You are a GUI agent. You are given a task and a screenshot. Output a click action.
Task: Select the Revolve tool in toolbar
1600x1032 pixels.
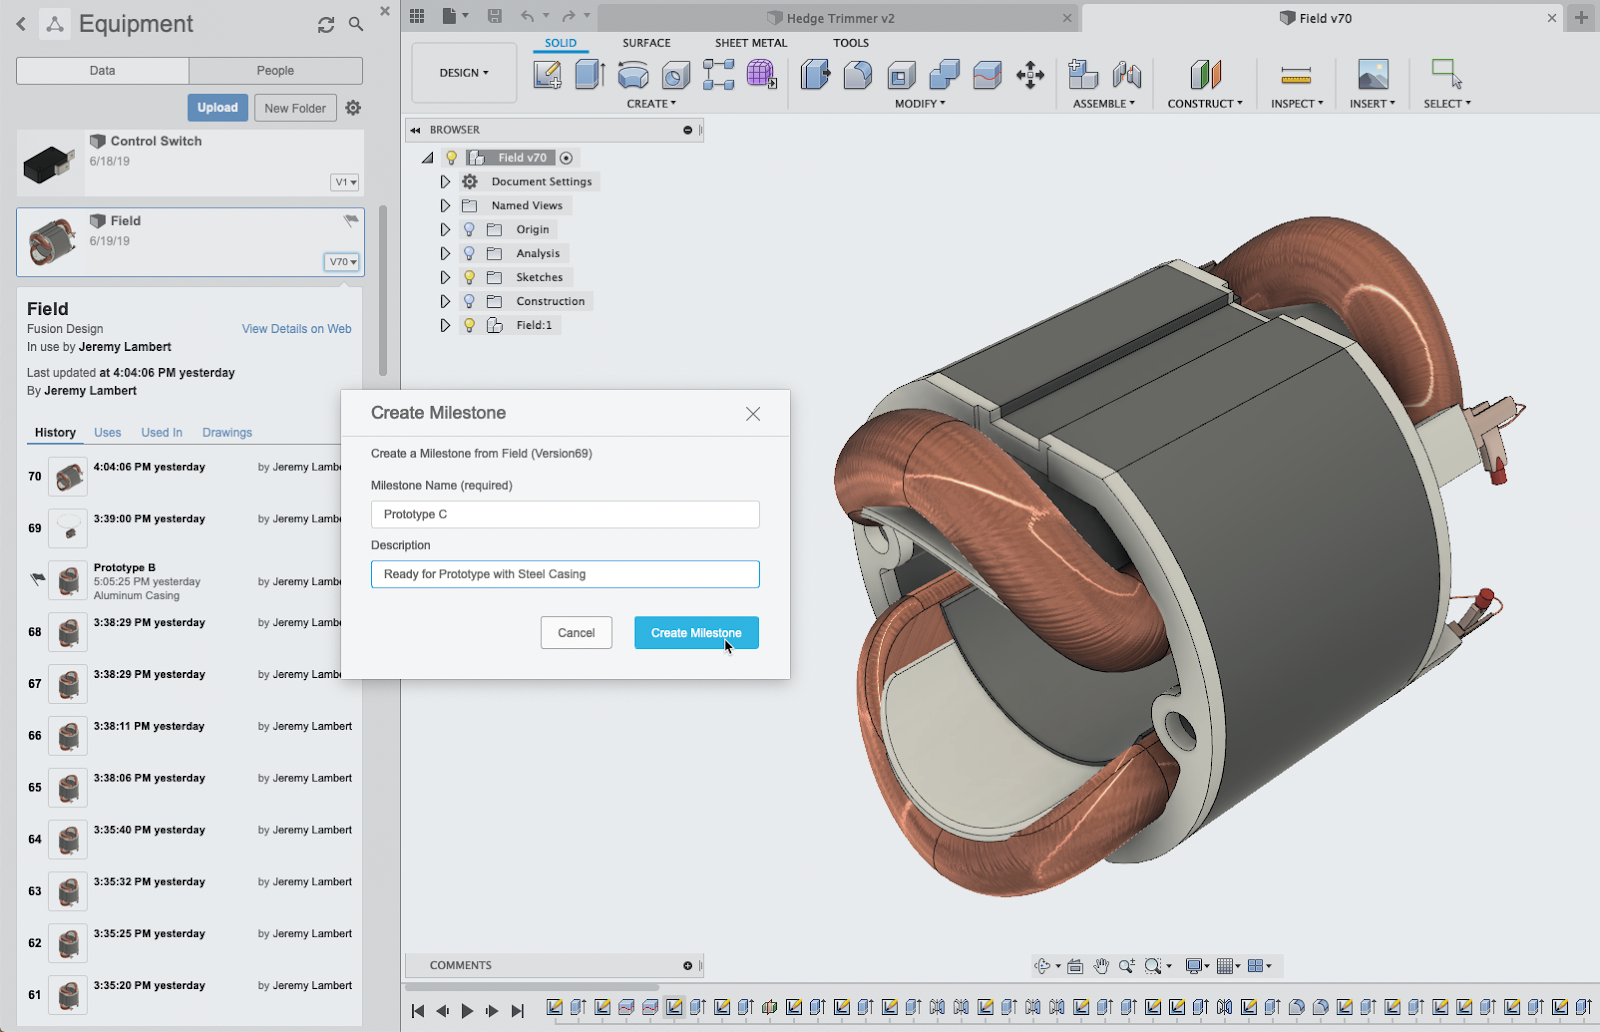(633, 75)
